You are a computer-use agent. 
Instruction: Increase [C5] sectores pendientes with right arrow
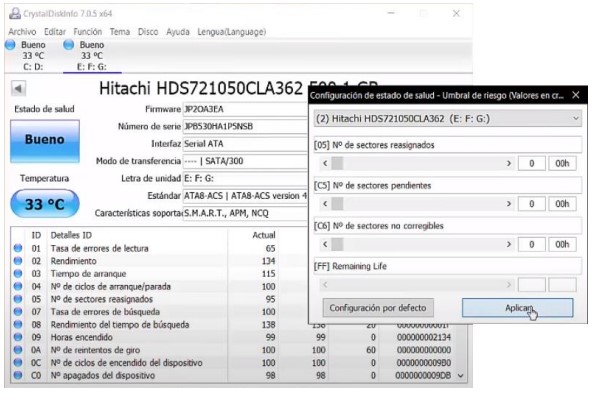click(509, 204)
